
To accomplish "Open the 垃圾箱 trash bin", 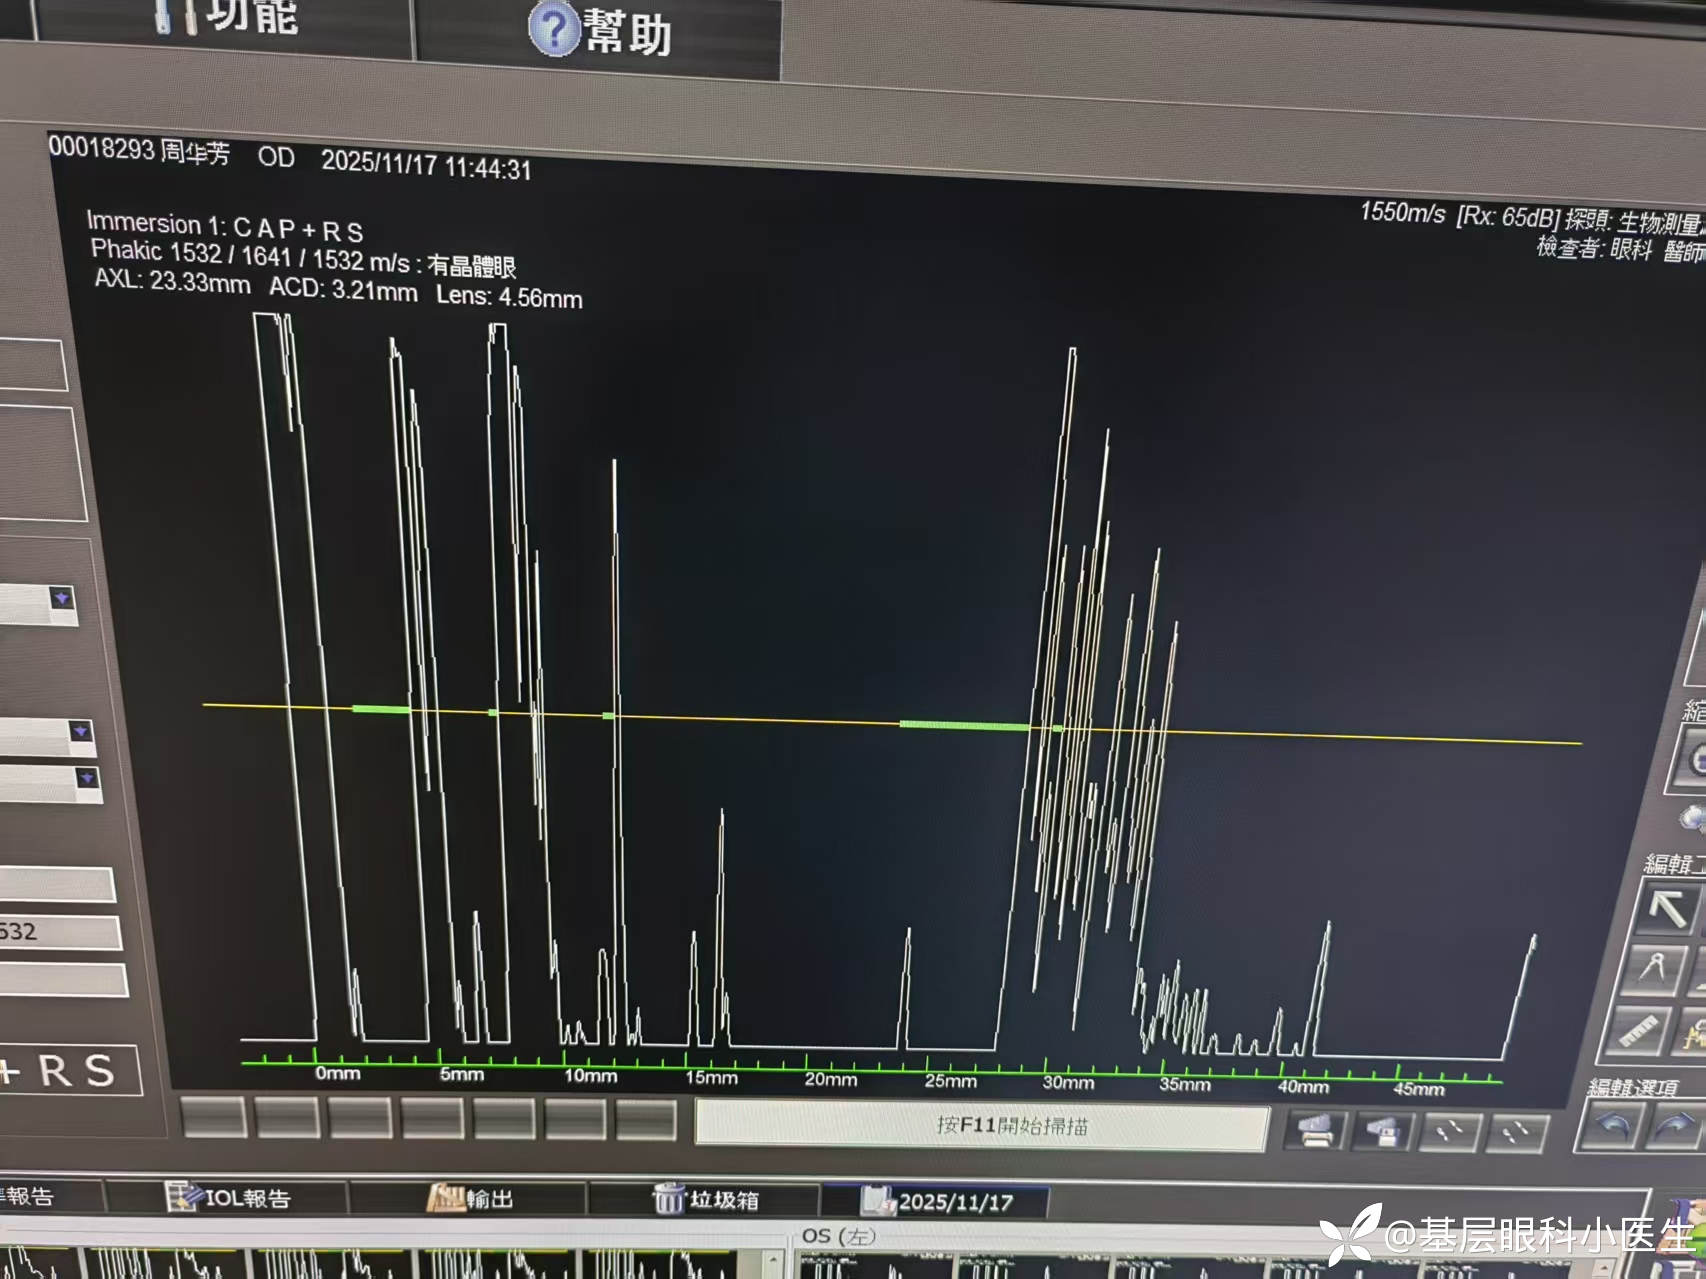I will (706, 1198).
